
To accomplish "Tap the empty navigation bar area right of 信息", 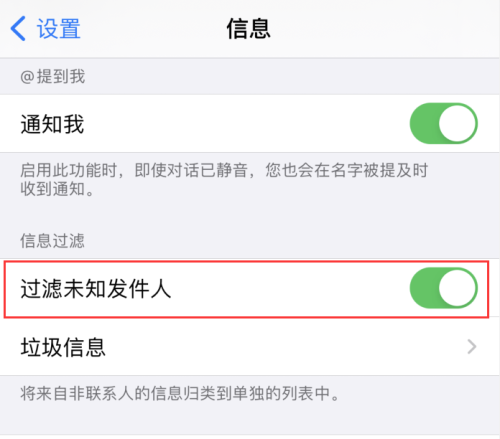I will click(383, 29).
